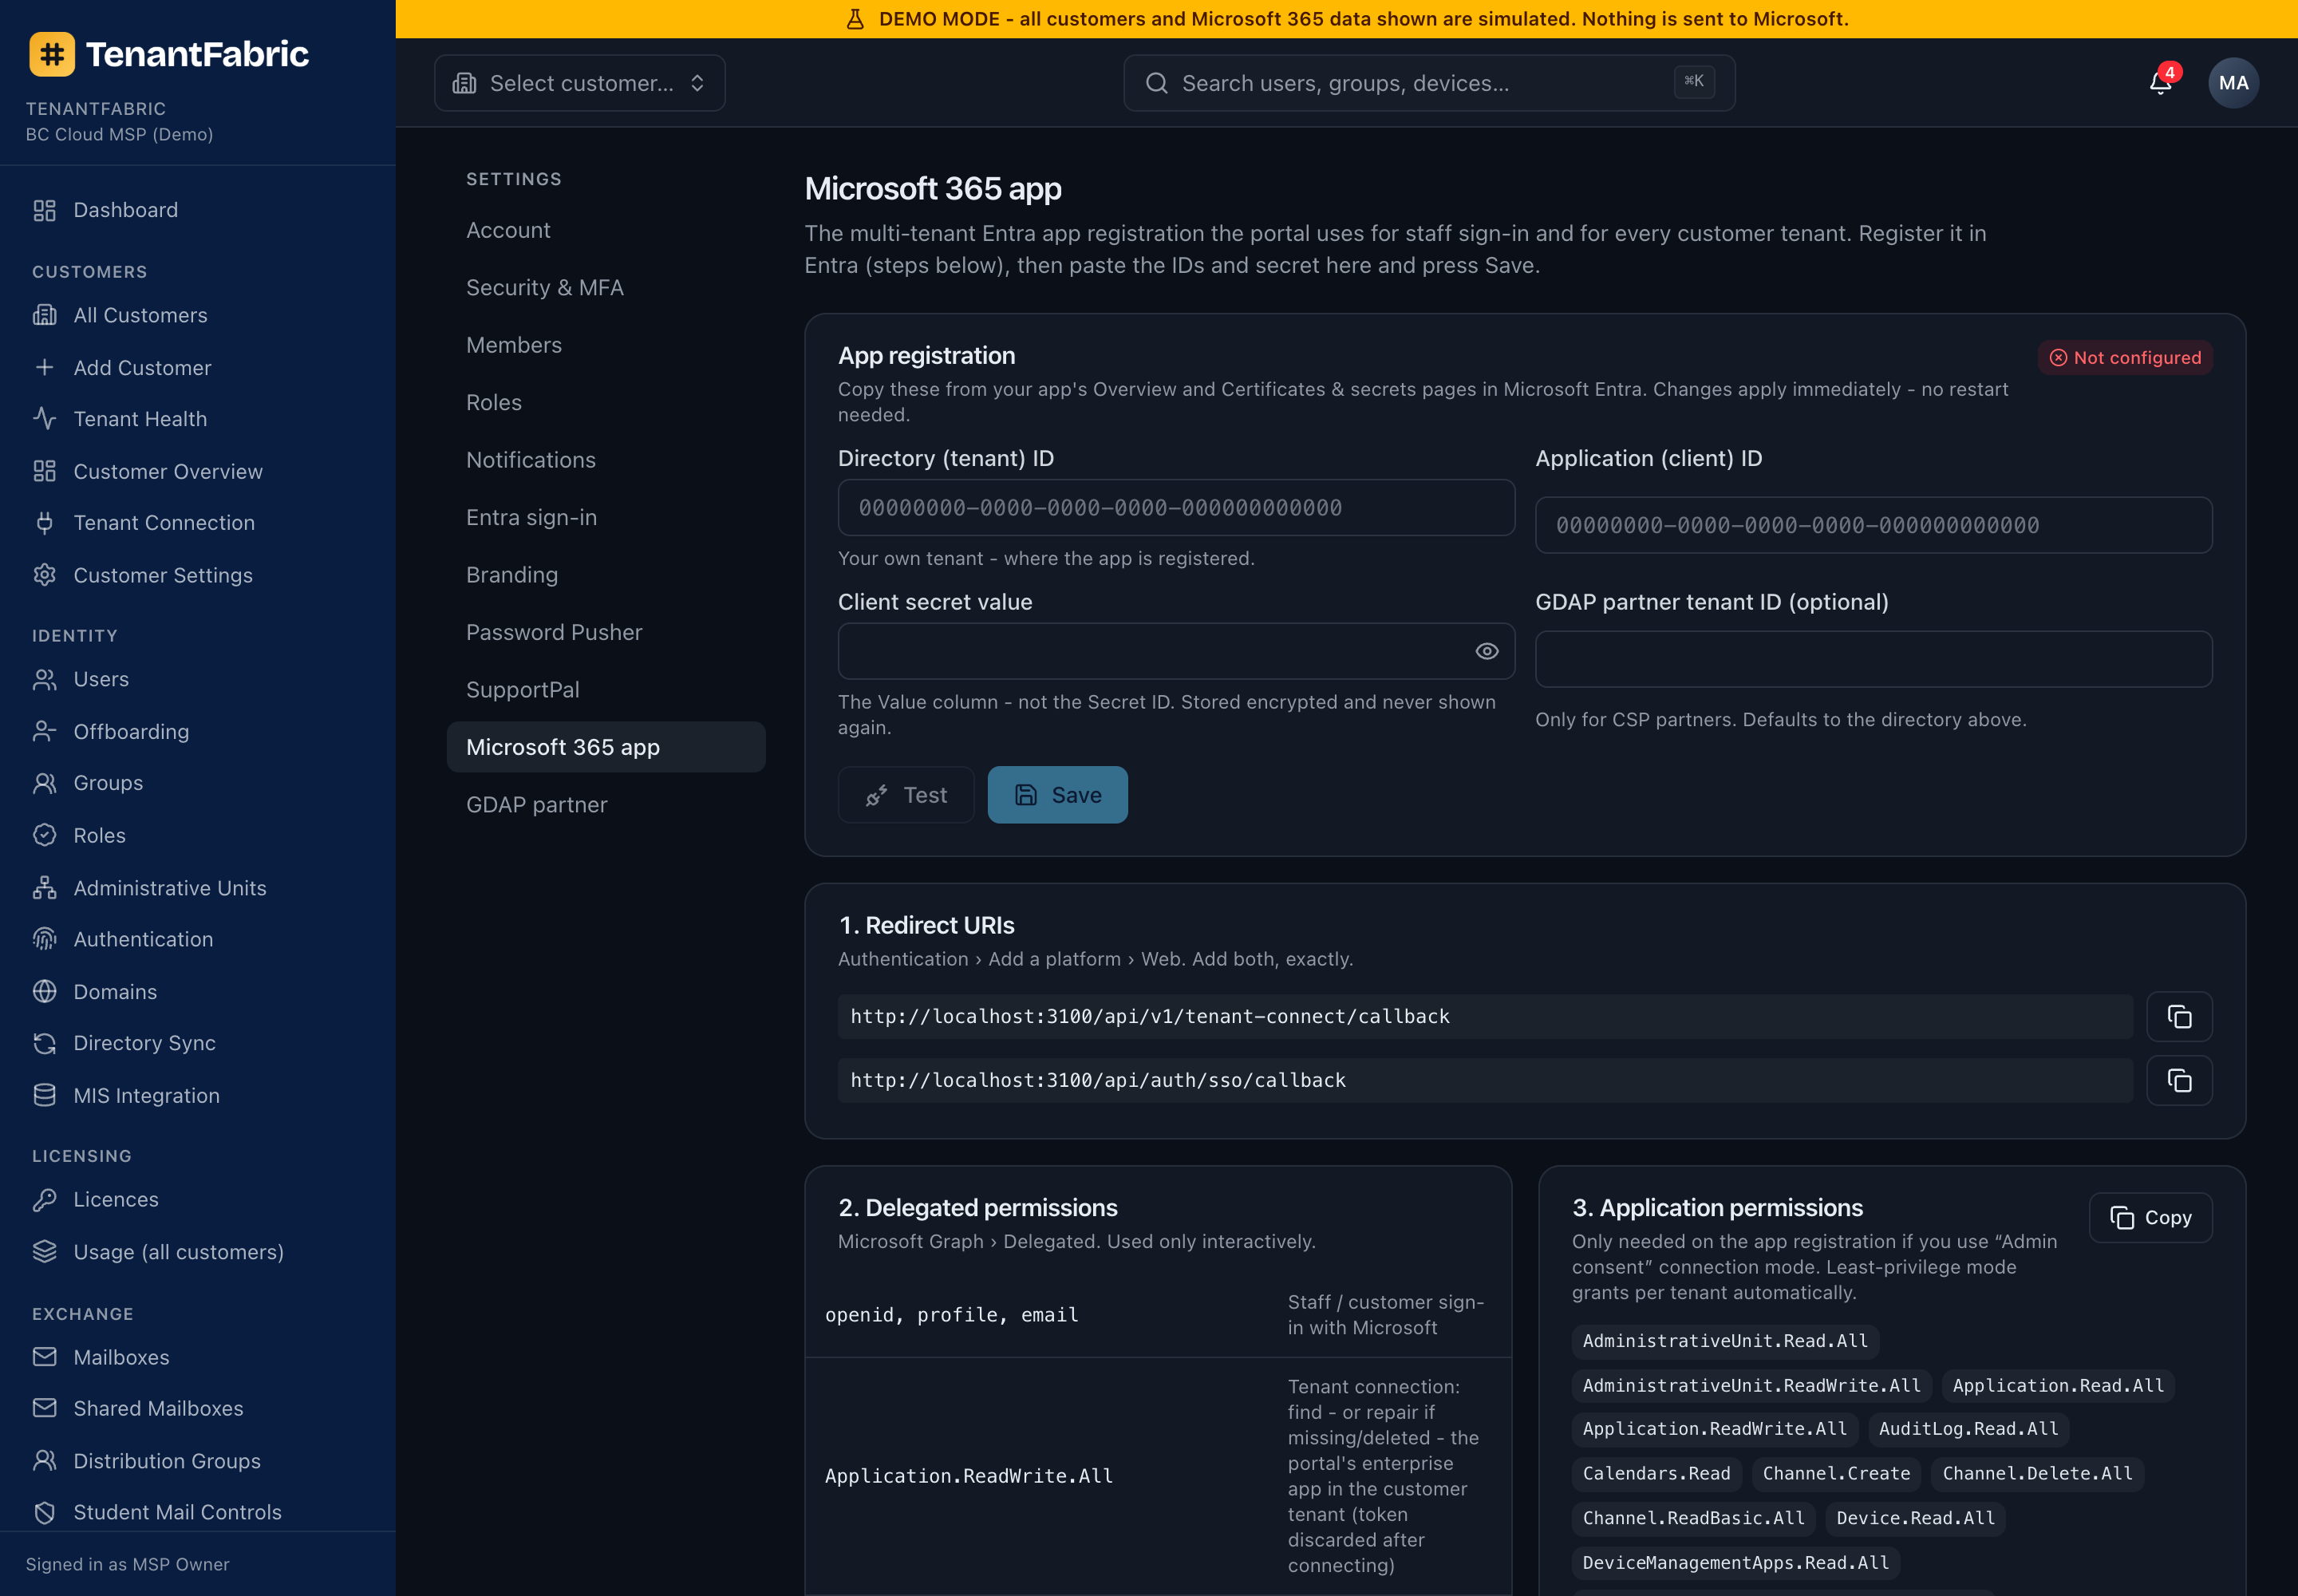Click the Administrative Units hierarchy icon

tap(45, 887)
